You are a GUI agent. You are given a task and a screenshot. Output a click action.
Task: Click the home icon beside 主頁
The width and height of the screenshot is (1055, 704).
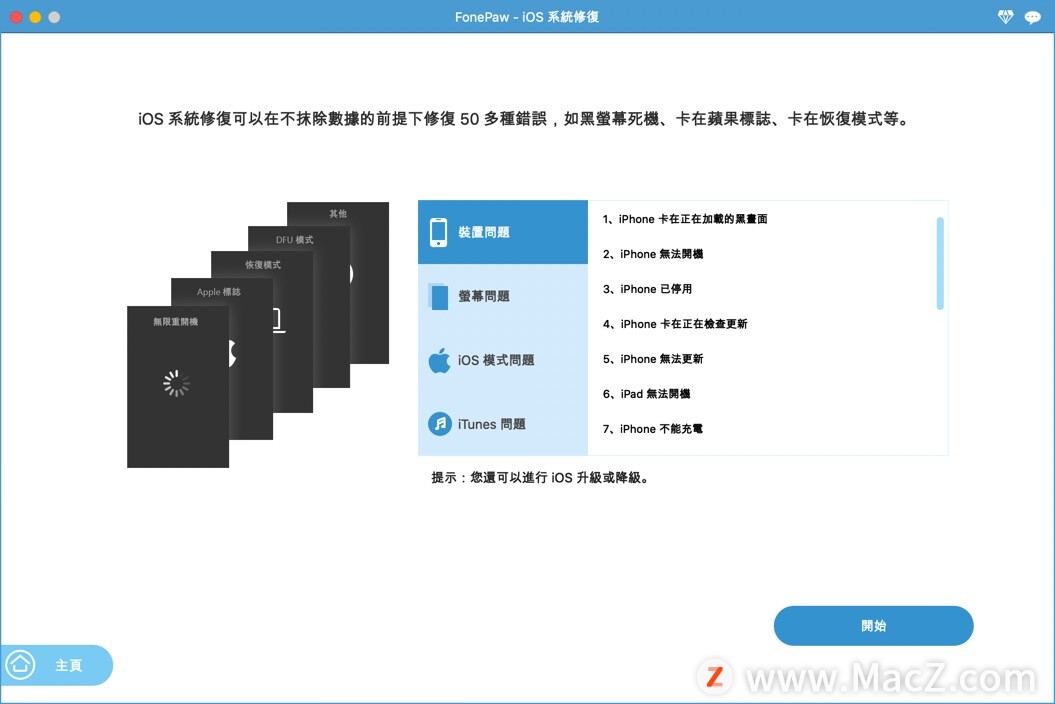20,665
